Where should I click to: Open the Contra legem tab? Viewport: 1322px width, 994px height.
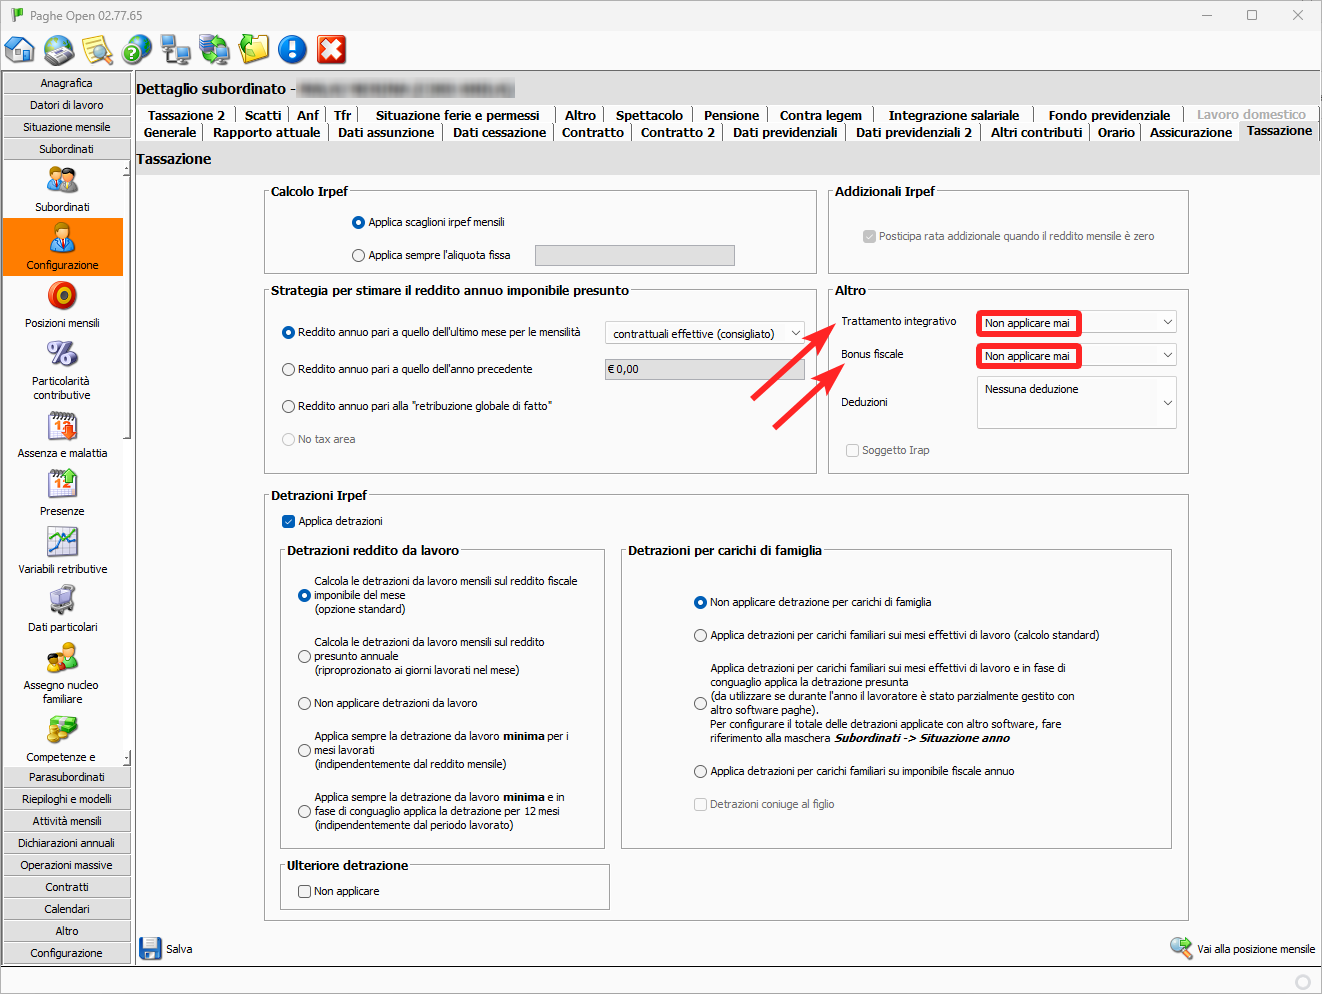[820, 115]
